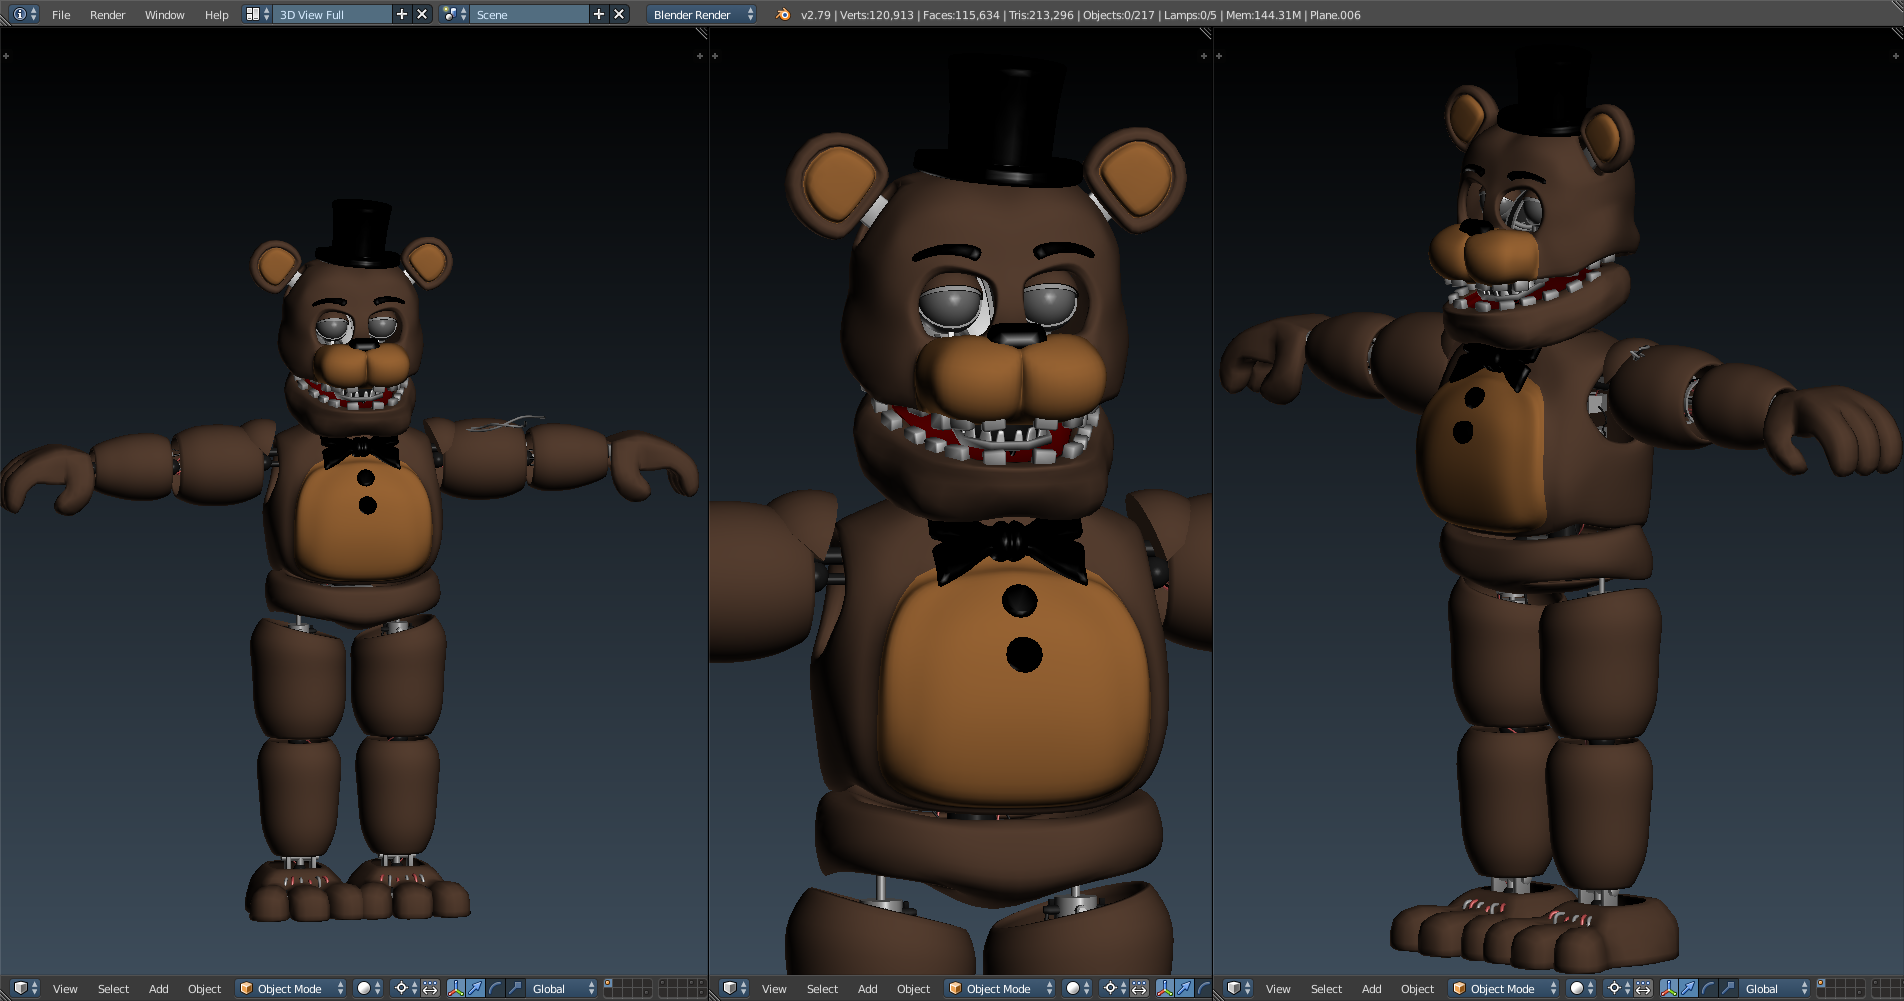Open the File menu
This screenshot has height=1001, width=1904.
point(61,15)
